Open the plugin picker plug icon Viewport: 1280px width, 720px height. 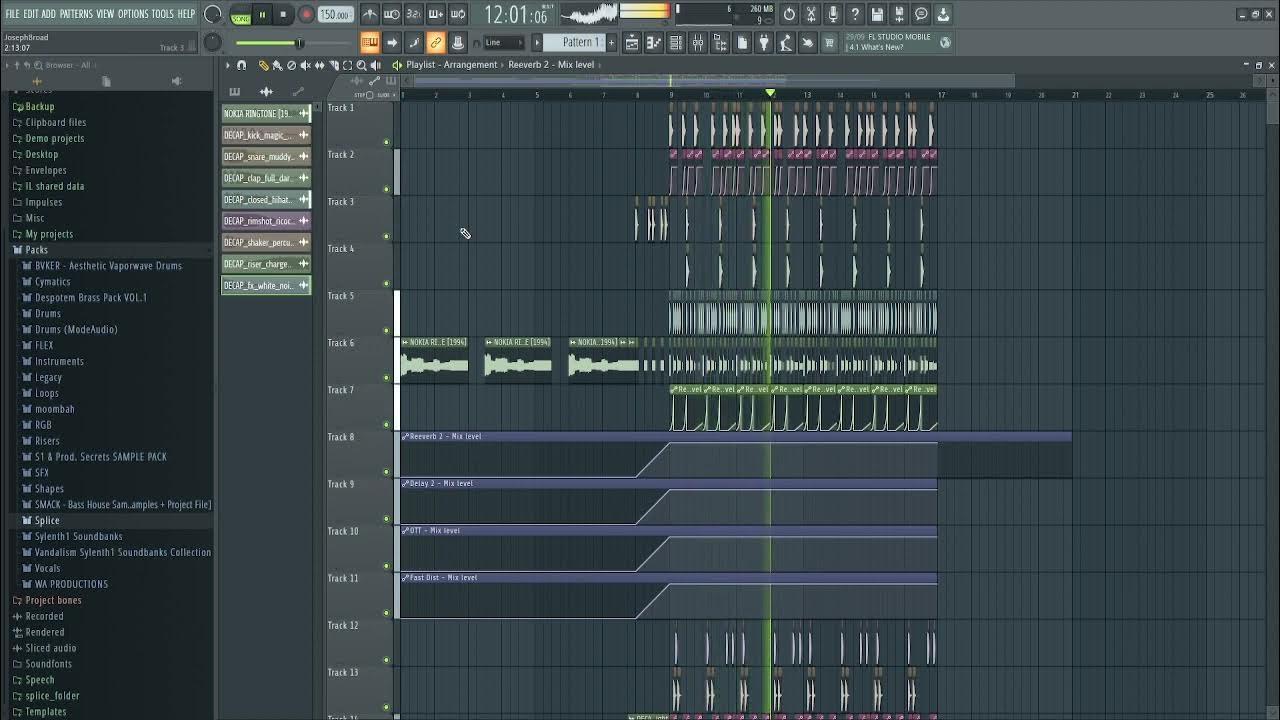tap(763, 42)
